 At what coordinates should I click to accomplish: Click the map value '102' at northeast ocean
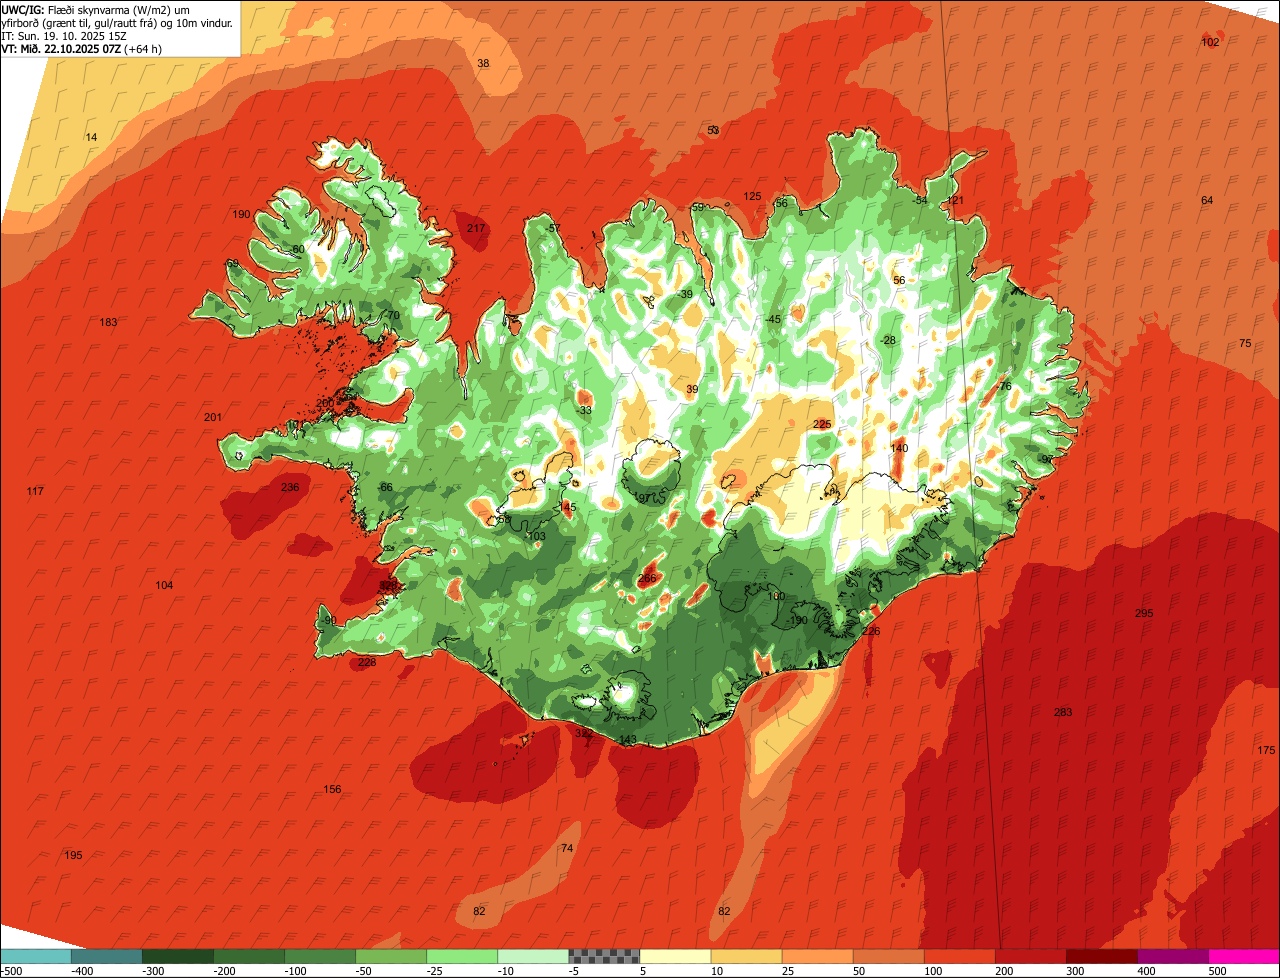pyautogui.click(x=1210, y=42)
